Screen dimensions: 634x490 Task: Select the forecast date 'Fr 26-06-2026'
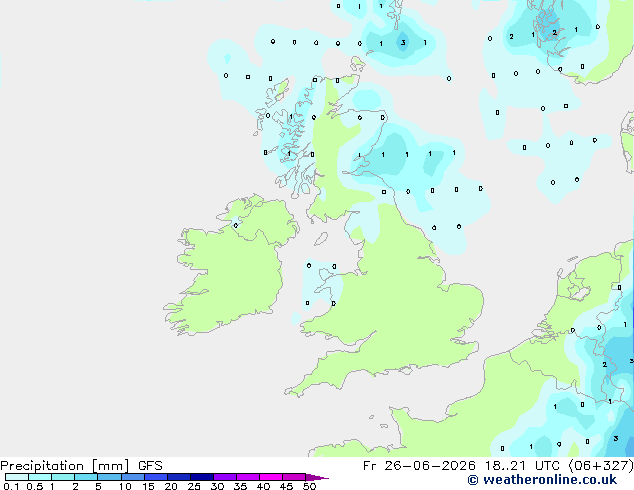(x=419, y=466)
